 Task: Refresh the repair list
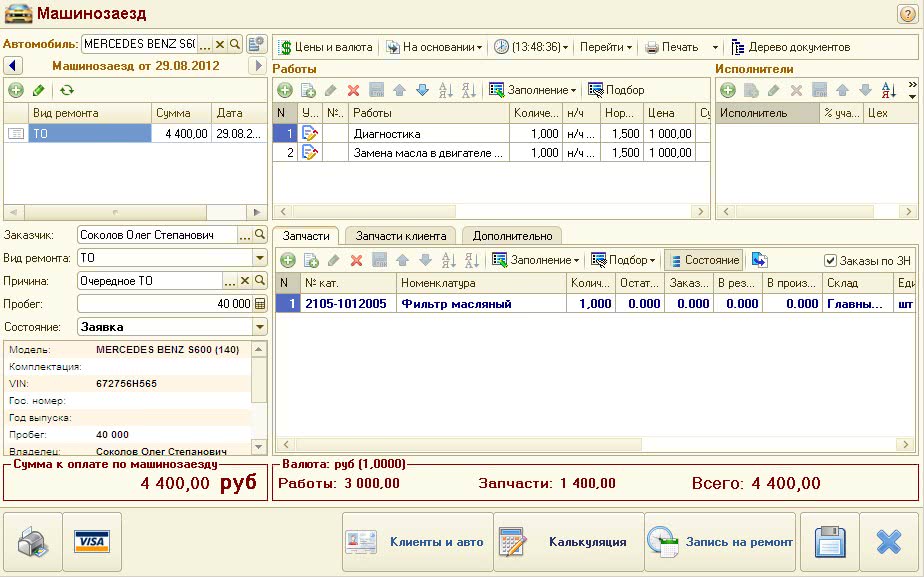coord(67,90)
